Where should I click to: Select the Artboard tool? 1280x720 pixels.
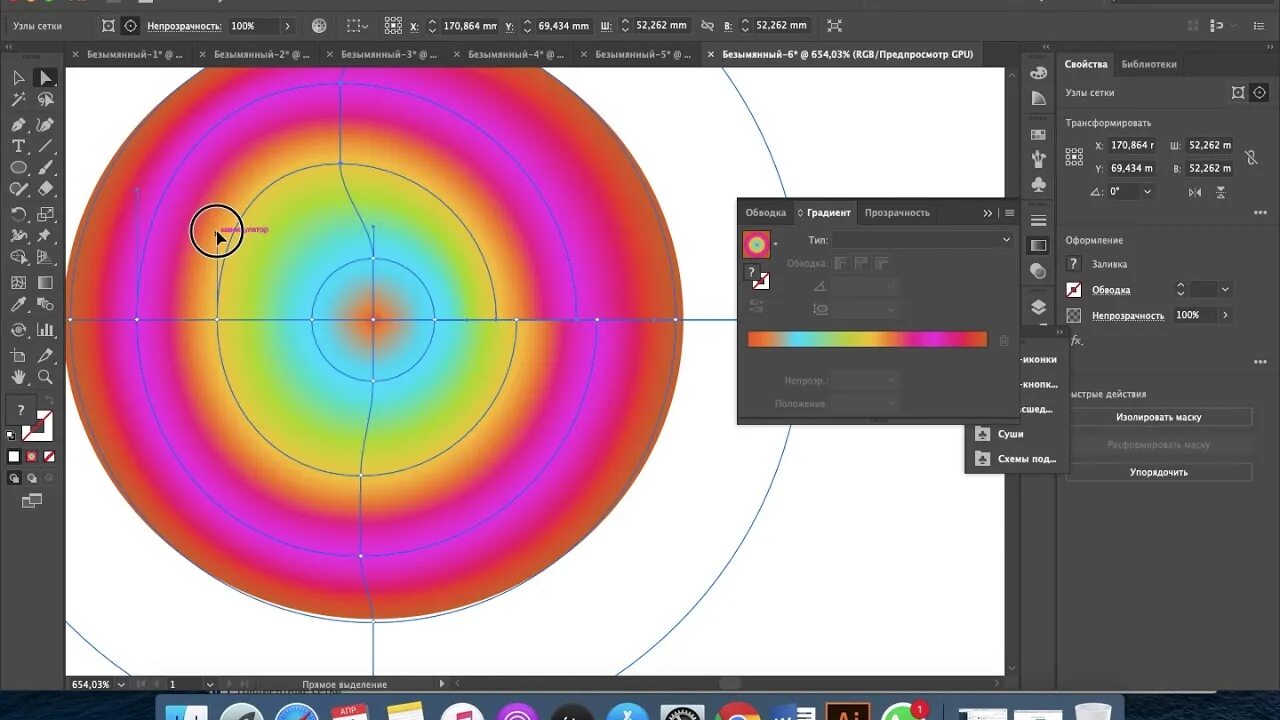tap(18, 356)
